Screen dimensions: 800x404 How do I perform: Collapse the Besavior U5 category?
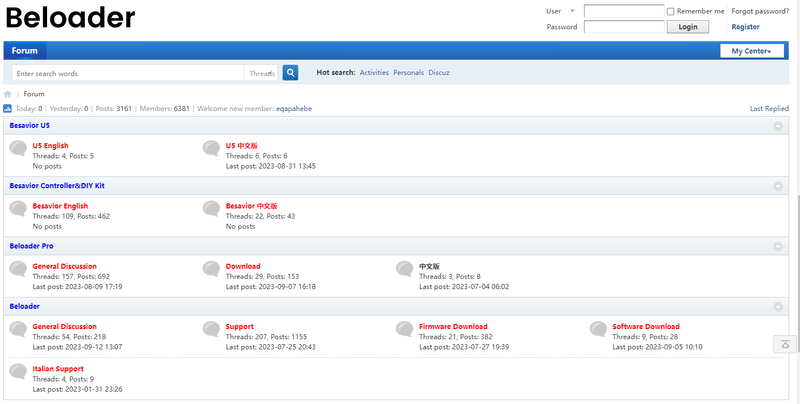778,125
